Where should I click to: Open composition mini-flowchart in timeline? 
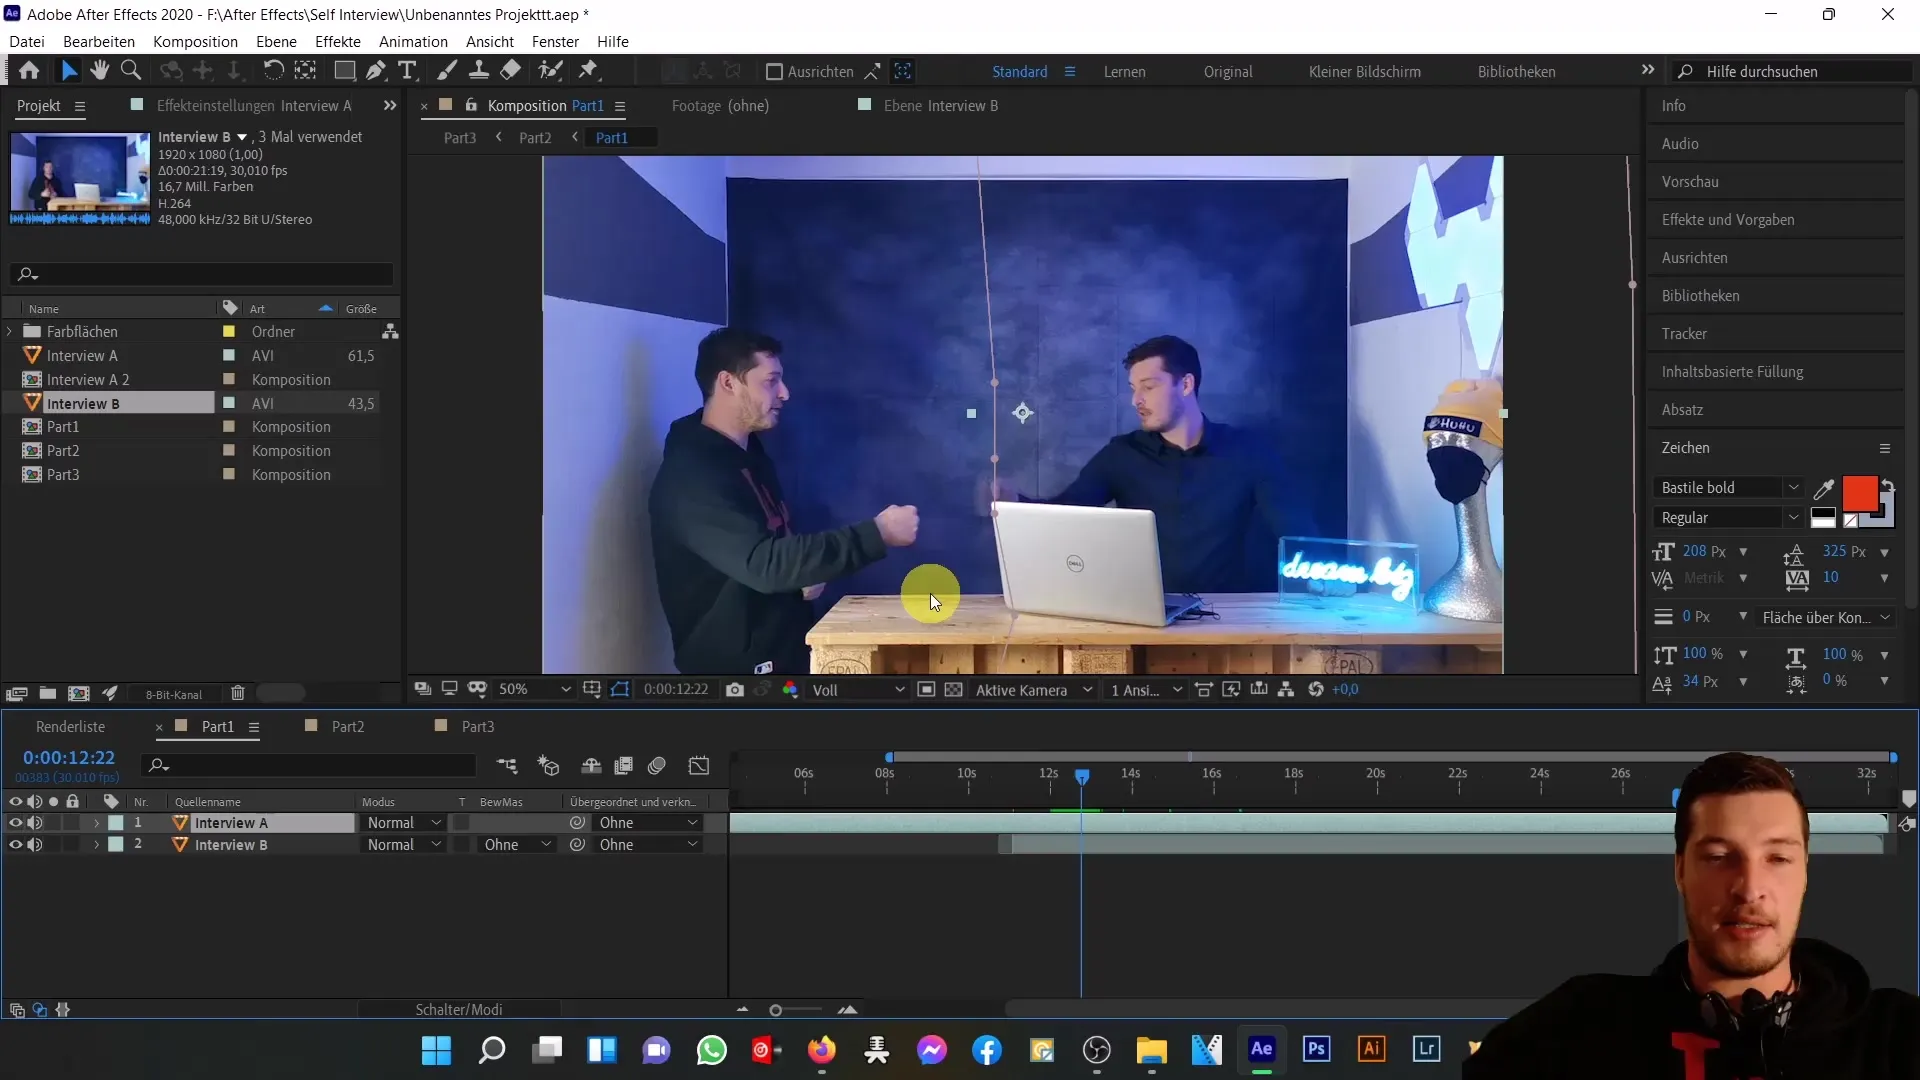tap(507, 766)
